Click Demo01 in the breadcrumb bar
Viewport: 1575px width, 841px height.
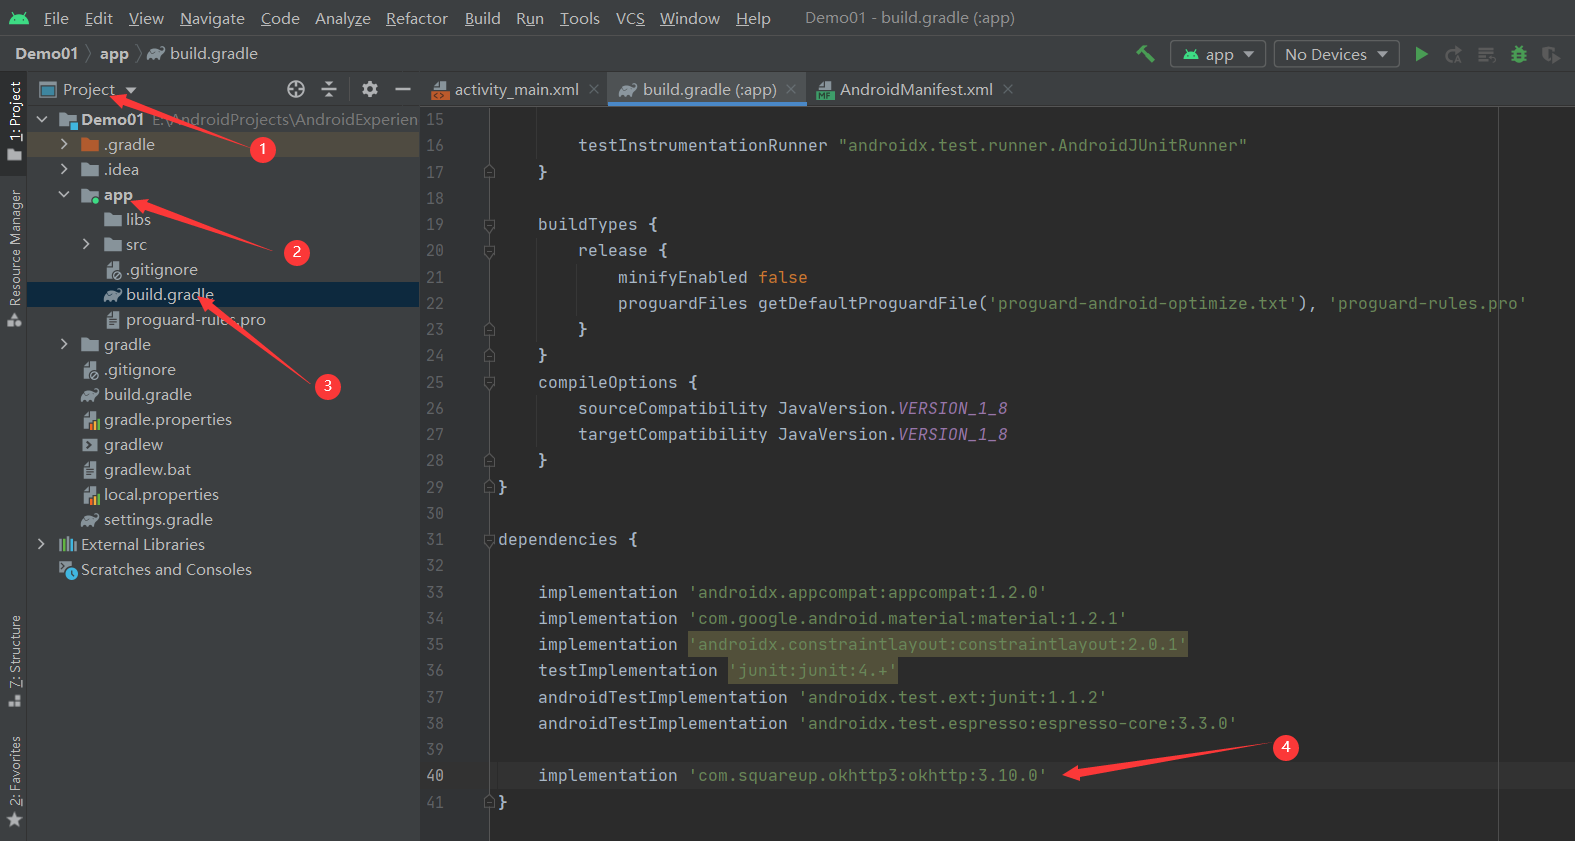[x=46, y=54]
